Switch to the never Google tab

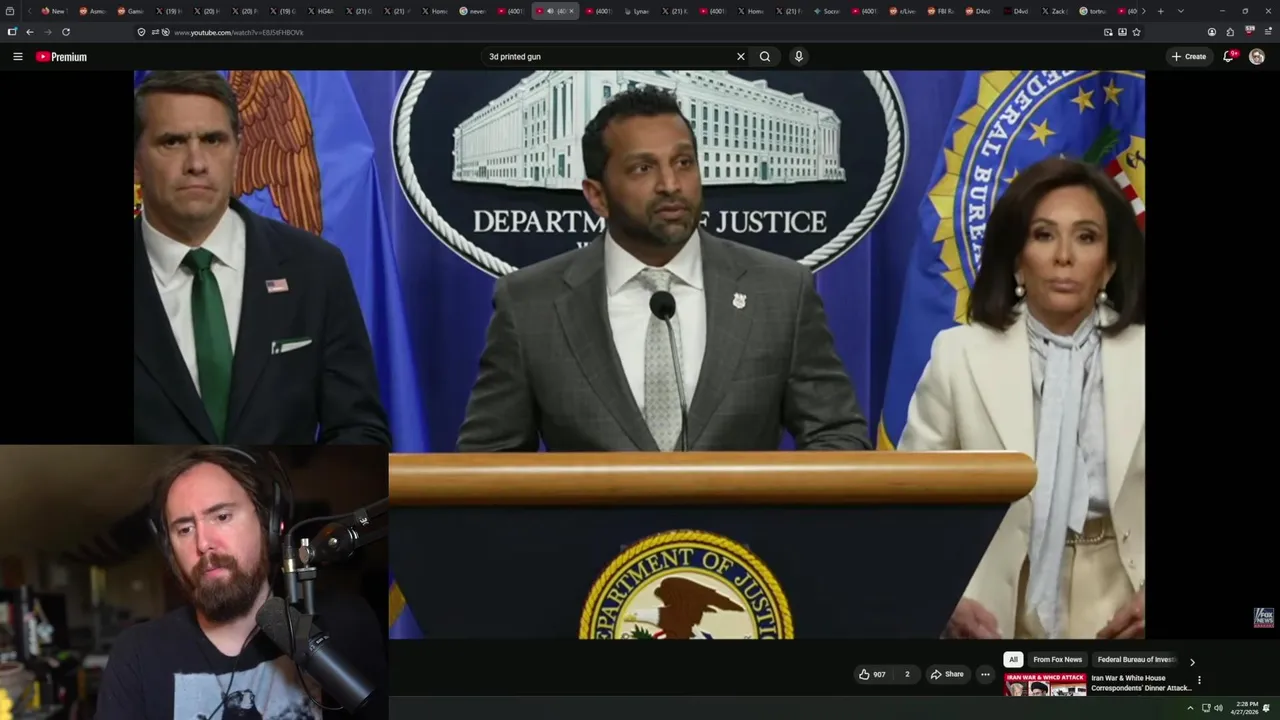[474, 11]
